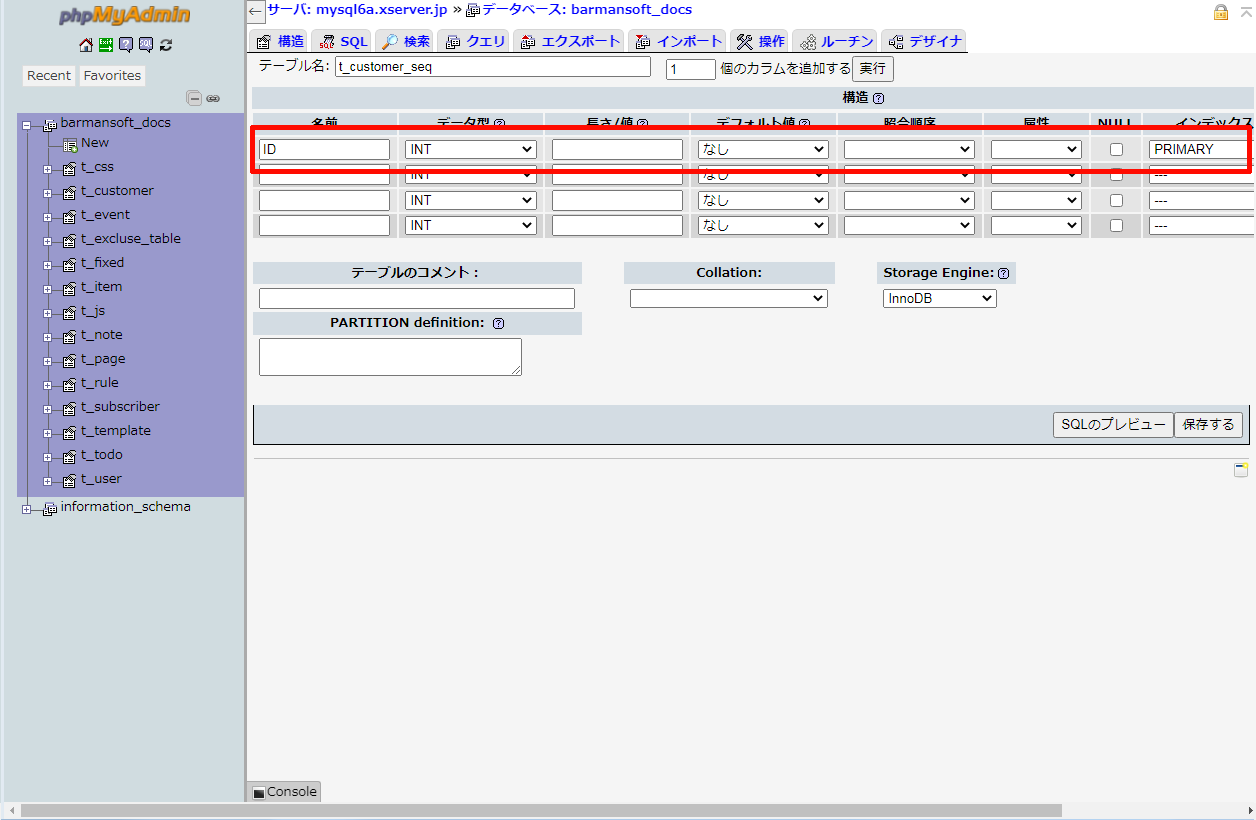Switch to the エクスポート tab
Viewport: 1256px width, 820px height.
point(570,41)
